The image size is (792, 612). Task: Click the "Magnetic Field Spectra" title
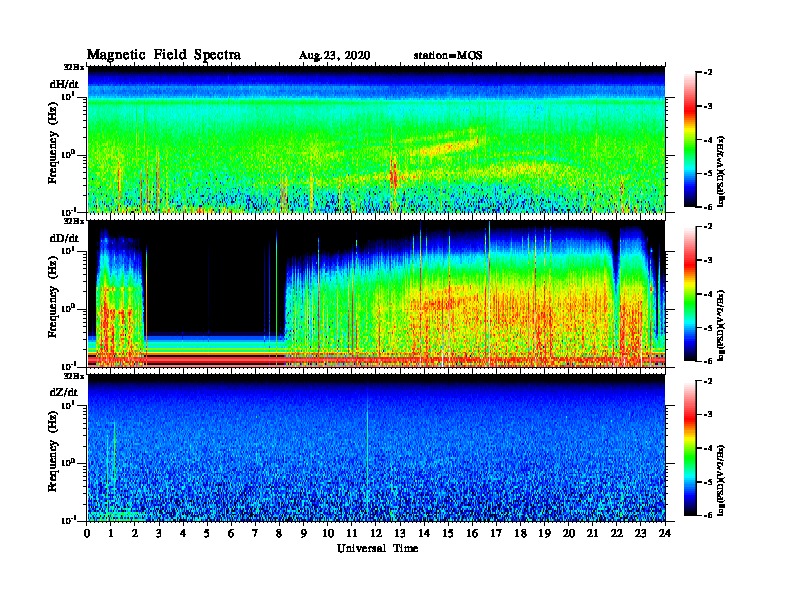pos(164,55)
